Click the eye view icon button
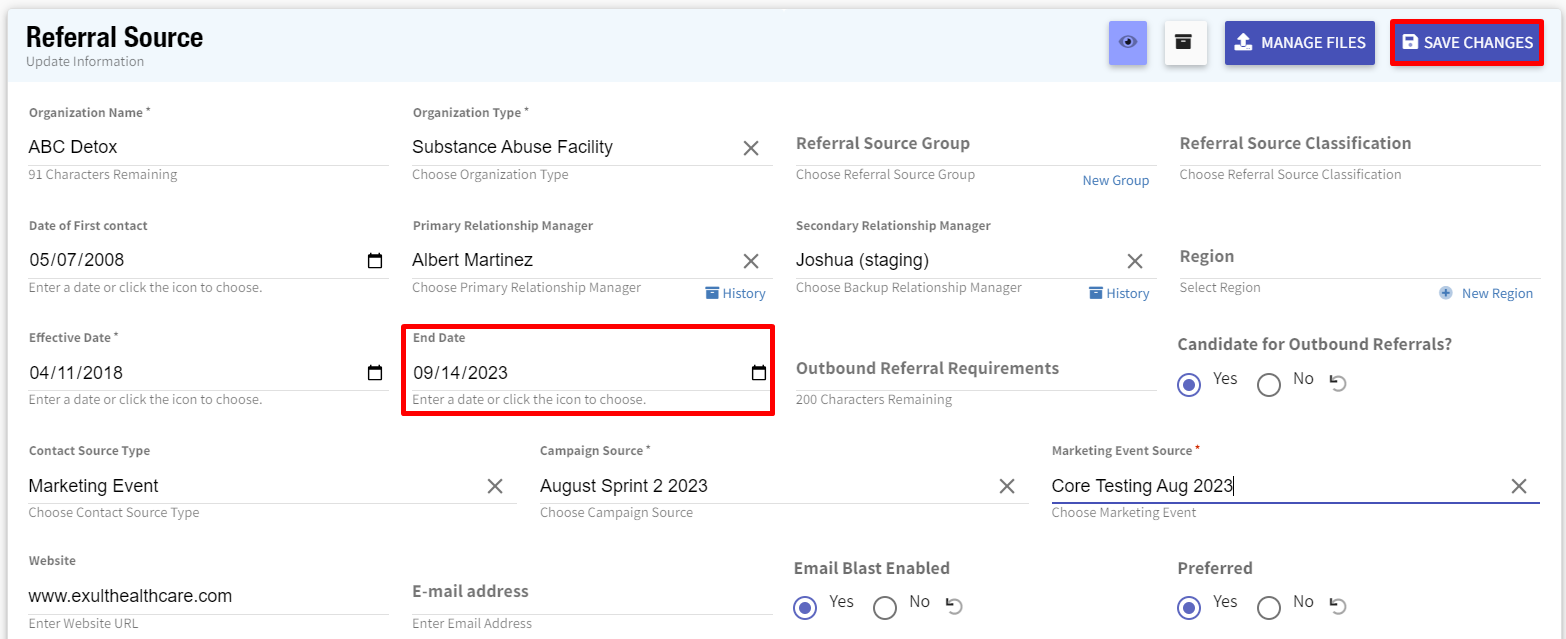The image size is (1566, 639). point(1128,42)
